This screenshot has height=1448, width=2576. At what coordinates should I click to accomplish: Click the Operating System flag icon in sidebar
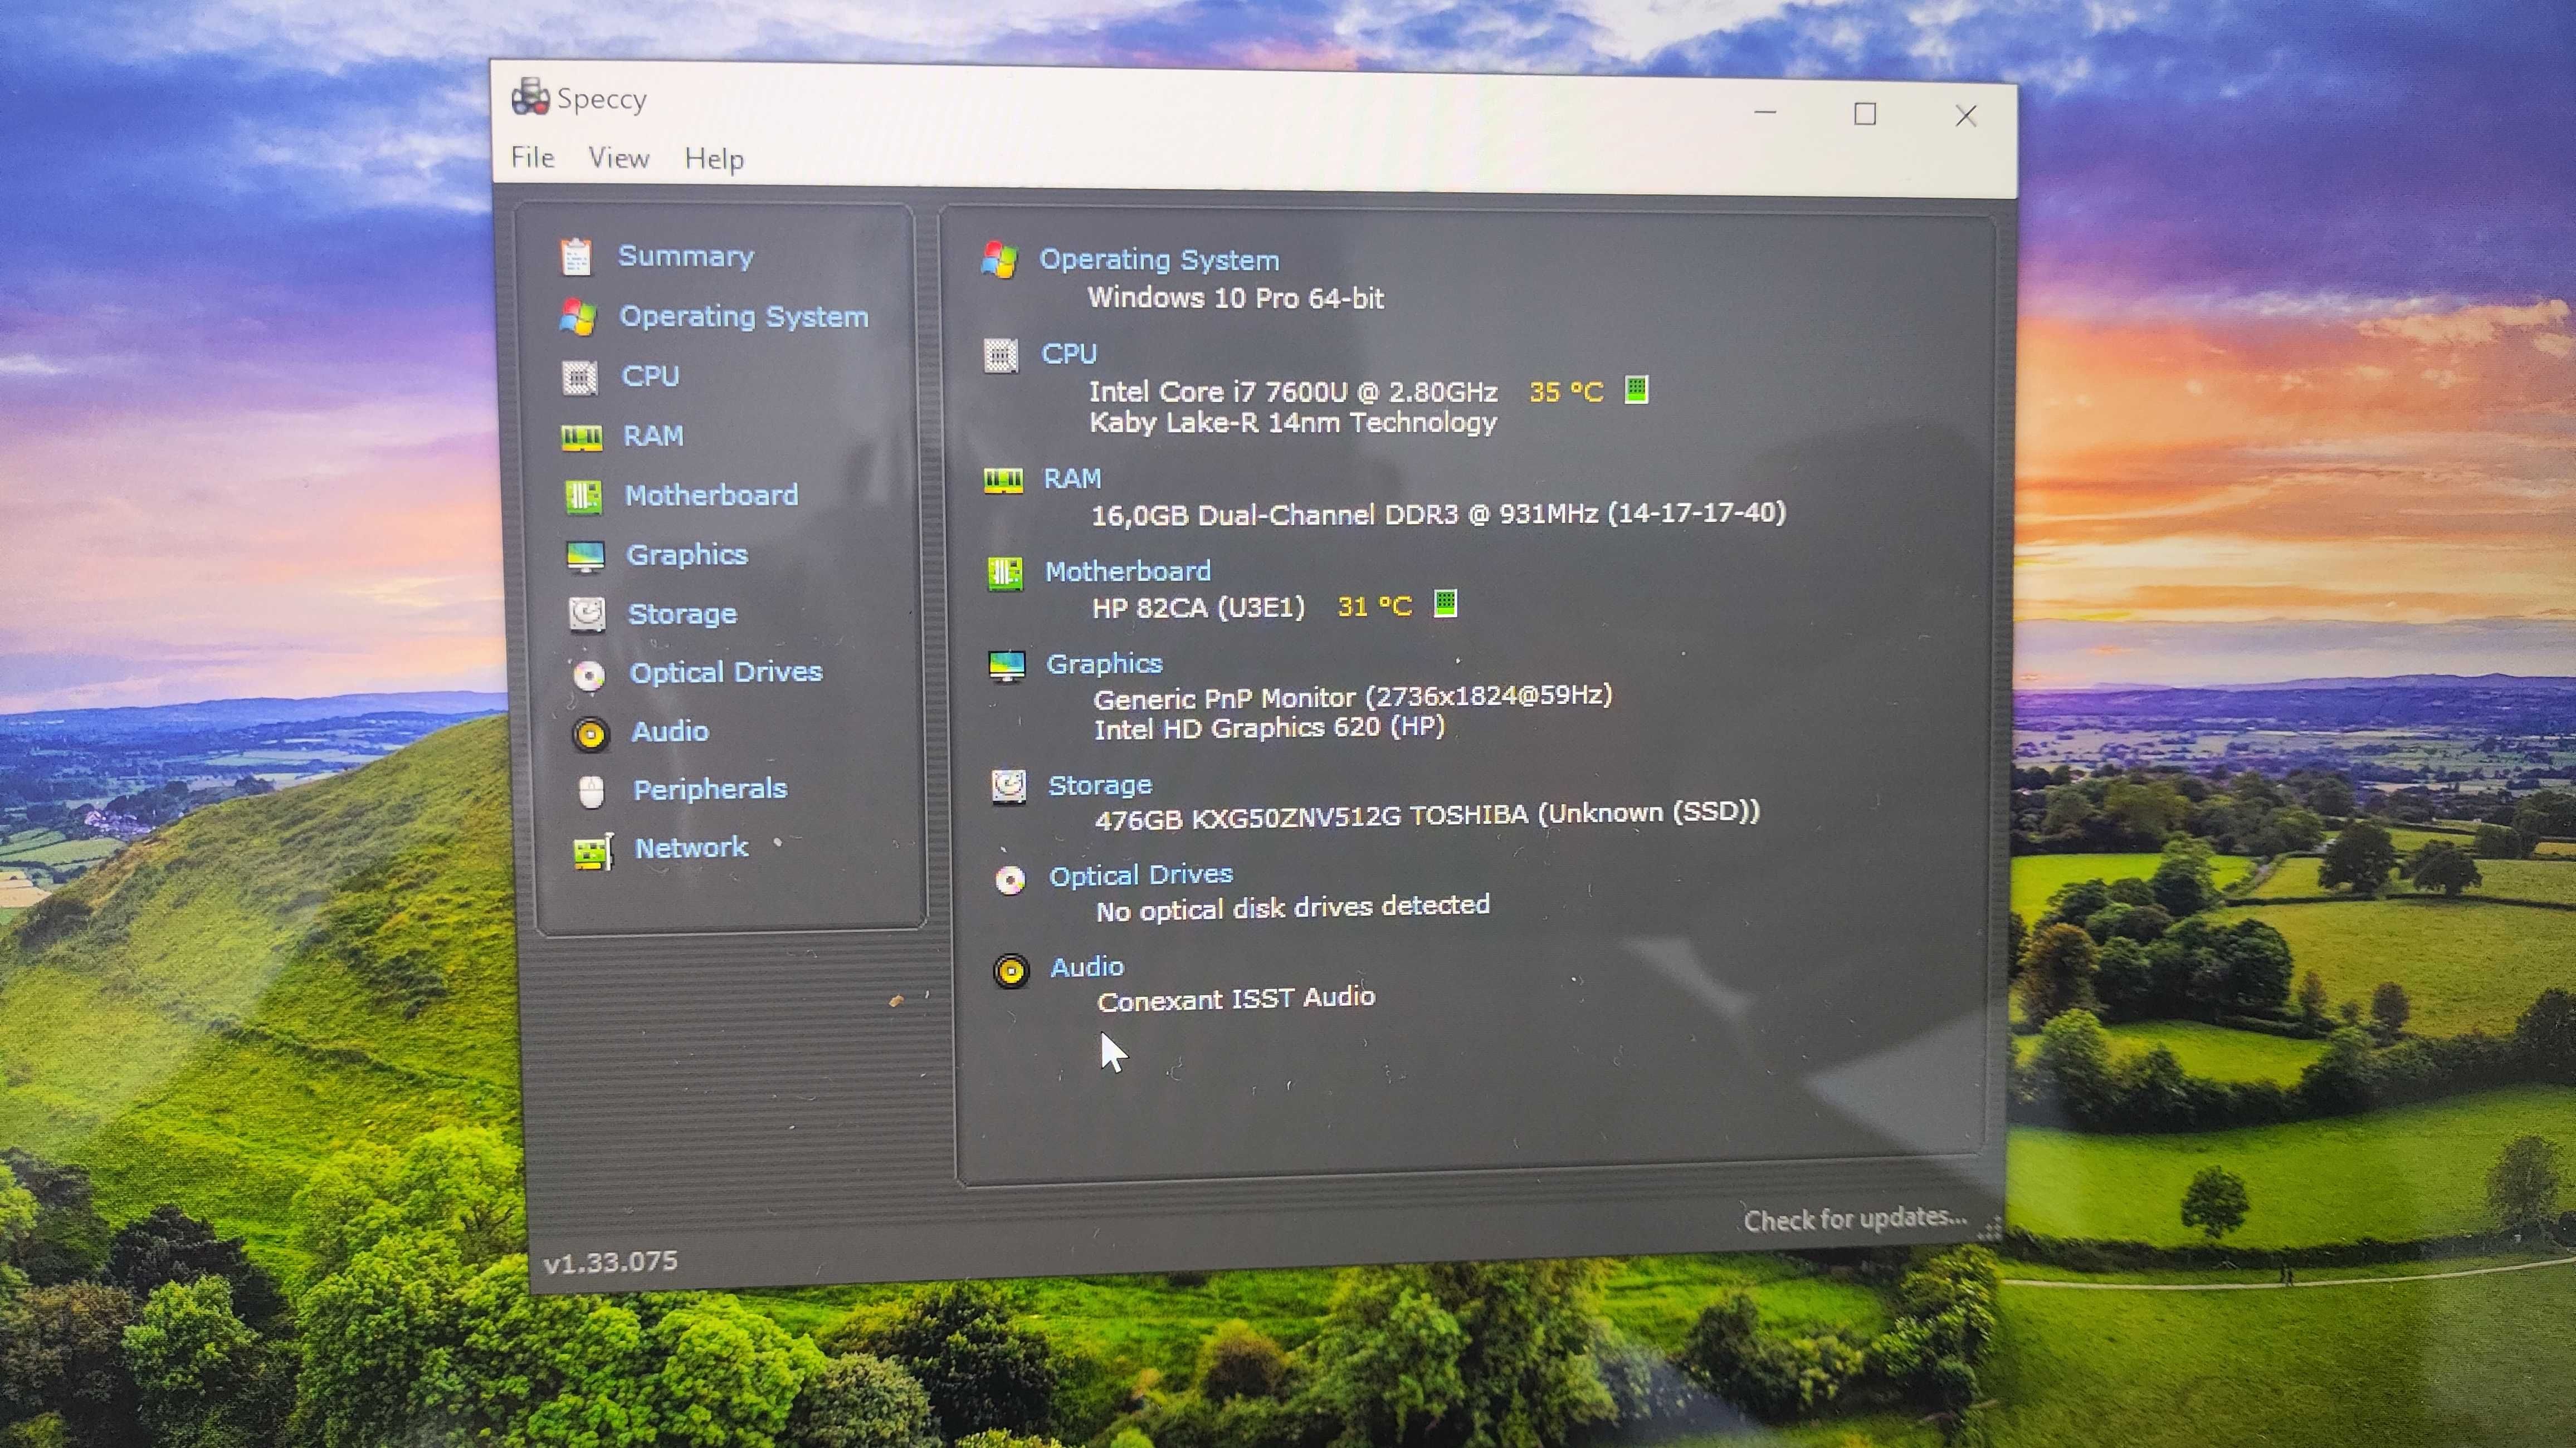click(x=578, y=317)
